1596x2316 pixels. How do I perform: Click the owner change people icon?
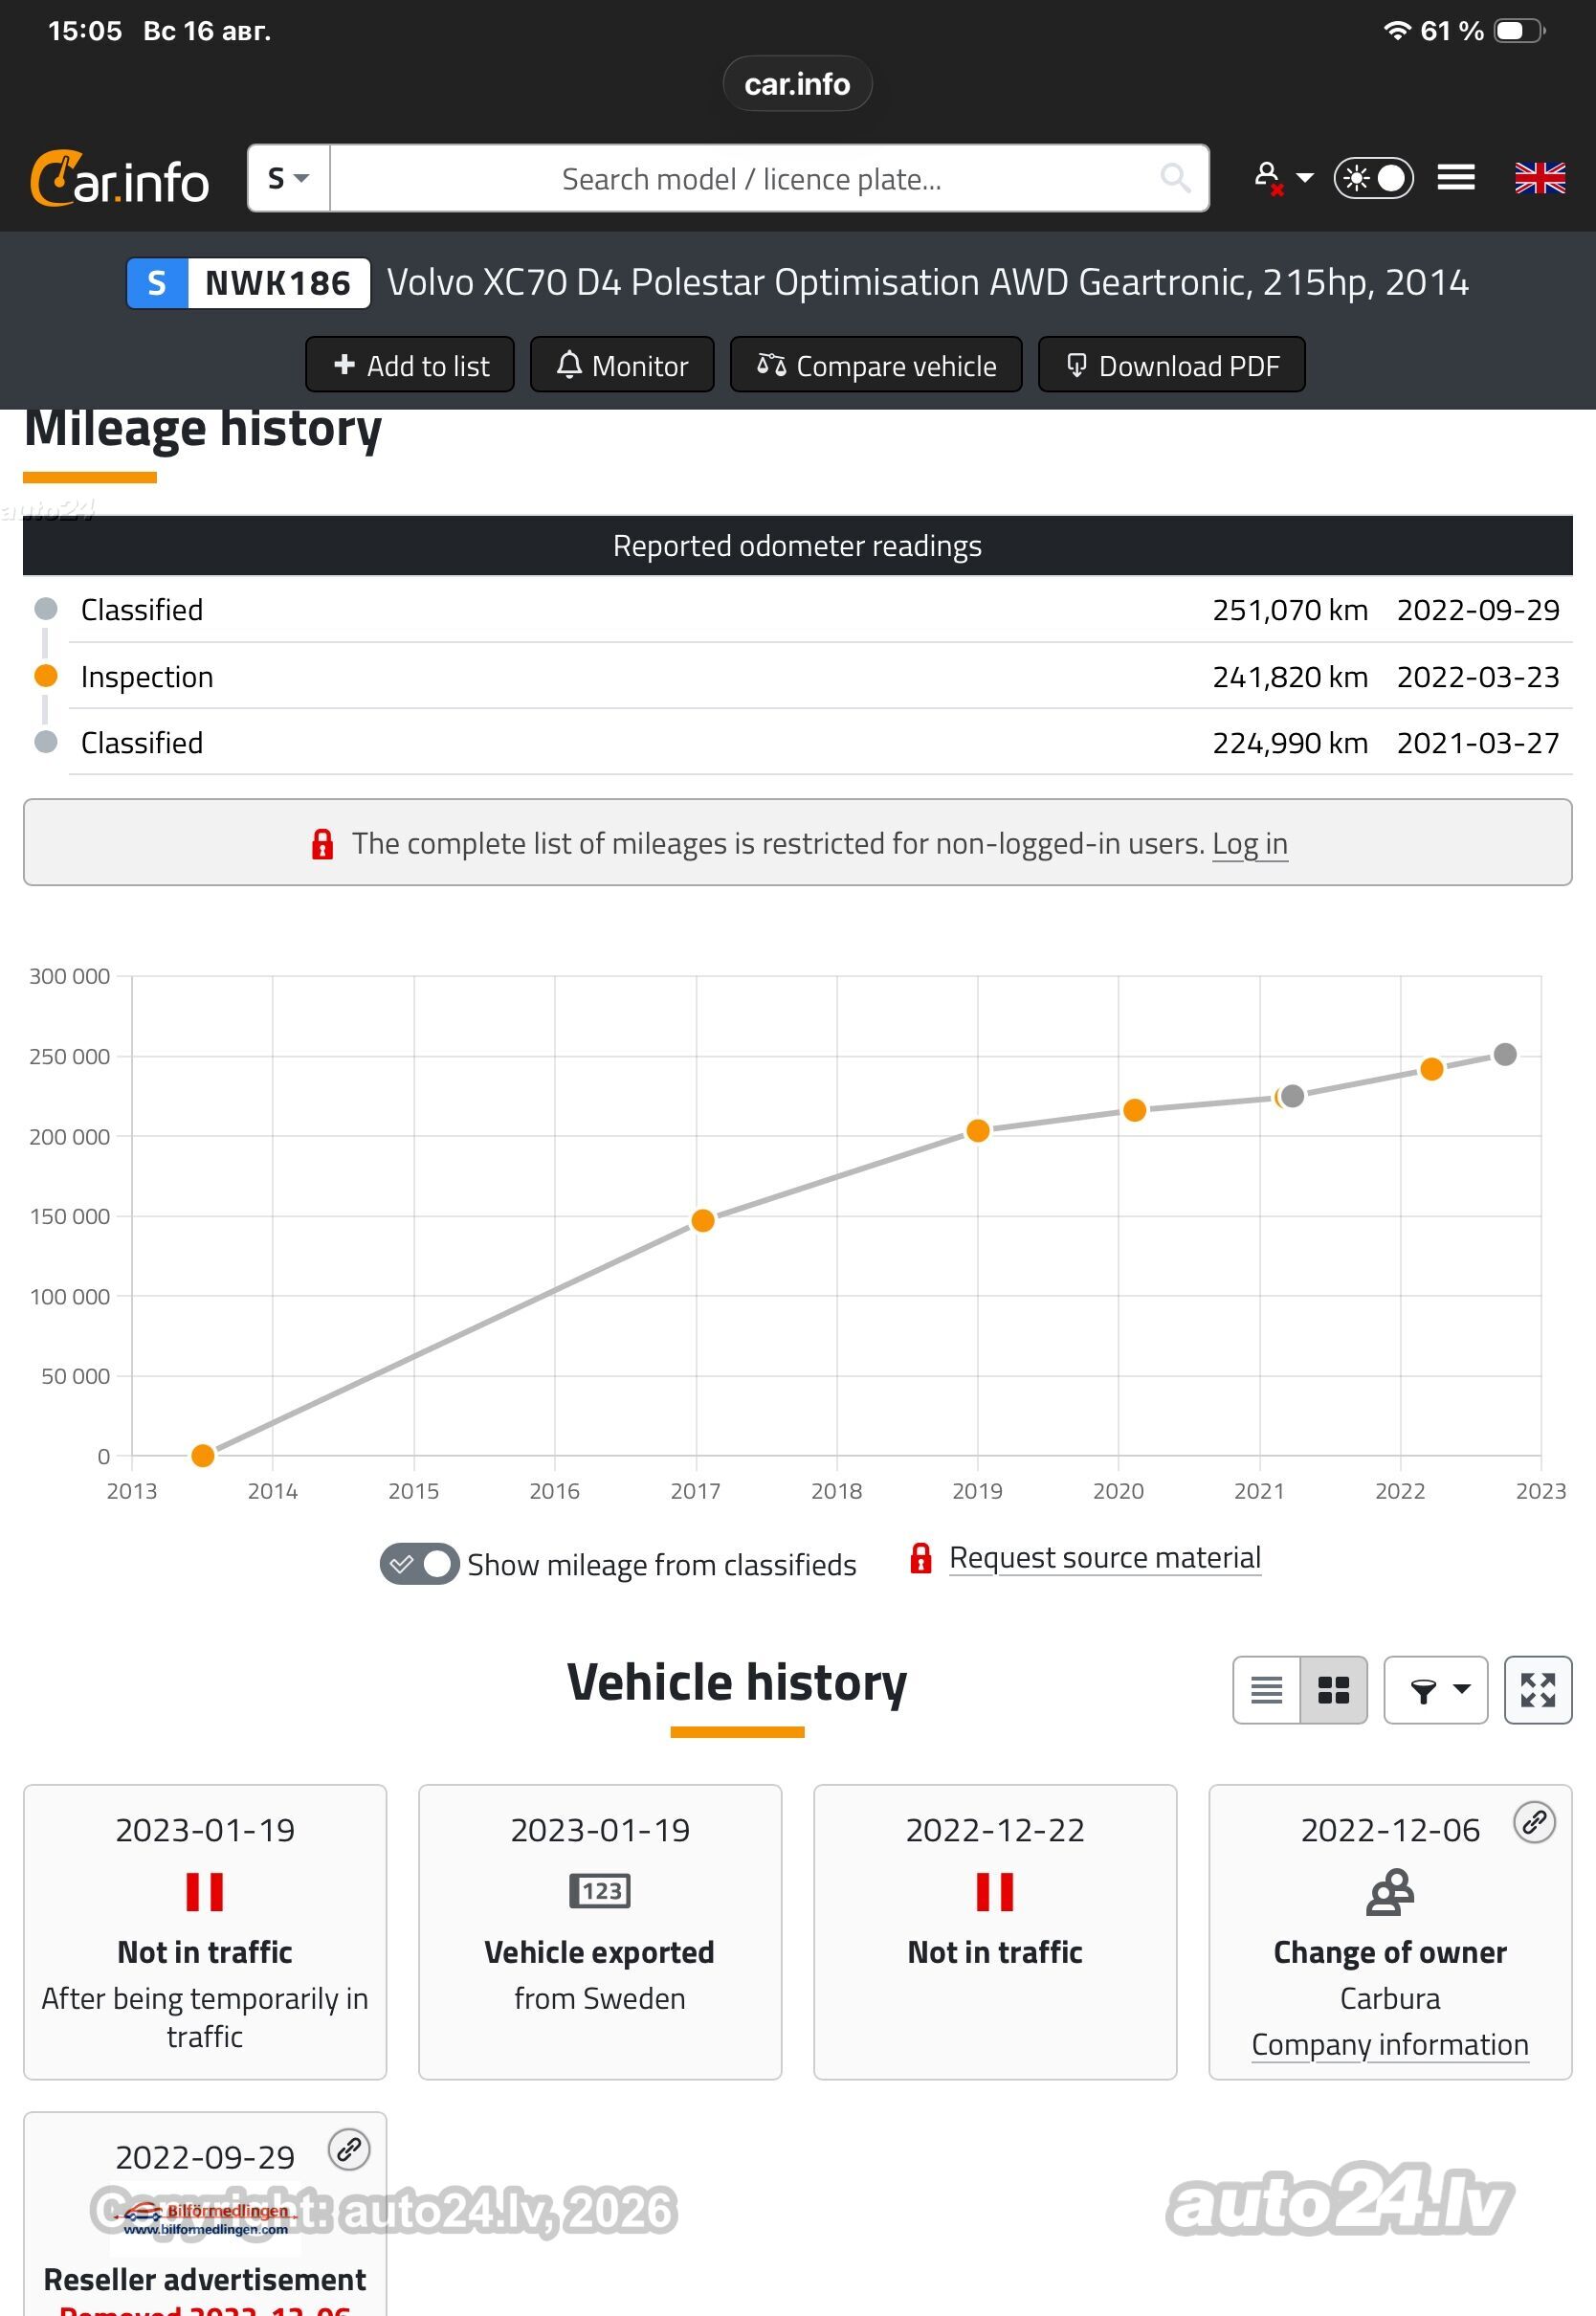1390,1892
